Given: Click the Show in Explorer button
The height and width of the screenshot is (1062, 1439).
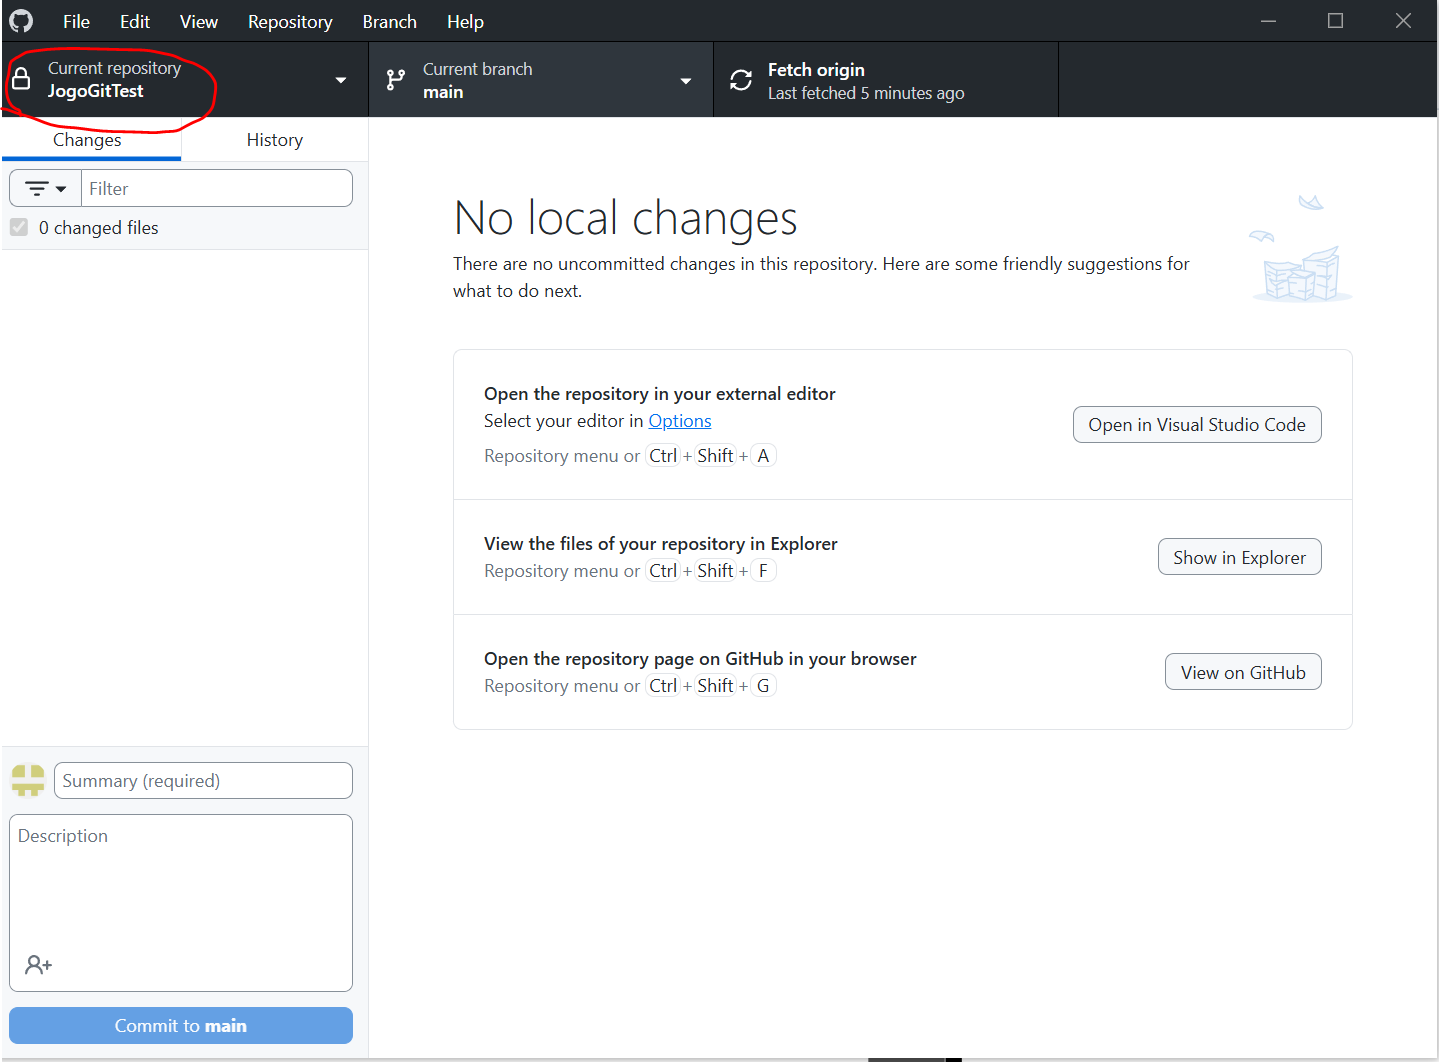Looking at the screenshot, I should coord(1239,557).
